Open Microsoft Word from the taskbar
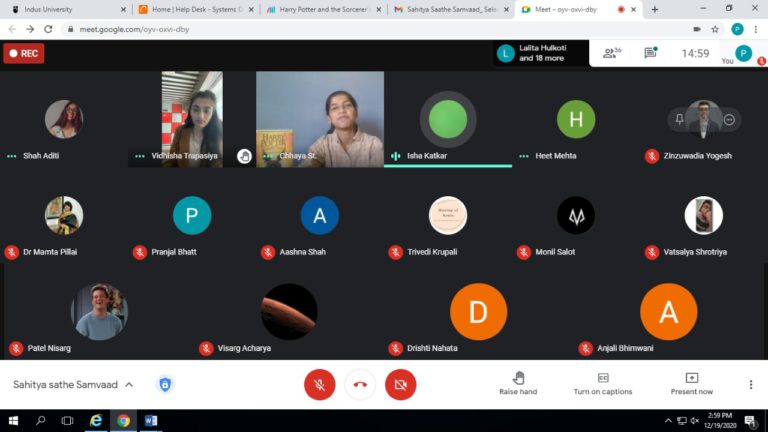The height and width of the screenshot is (432, 768). point(151,421)
